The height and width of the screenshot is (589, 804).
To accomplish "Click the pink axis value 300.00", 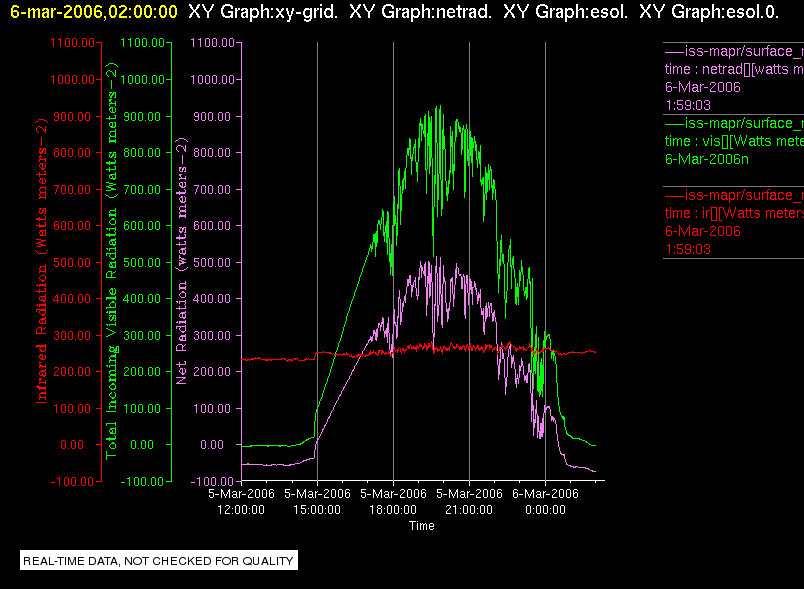I will pyautogui.click(x=212, y=335).
